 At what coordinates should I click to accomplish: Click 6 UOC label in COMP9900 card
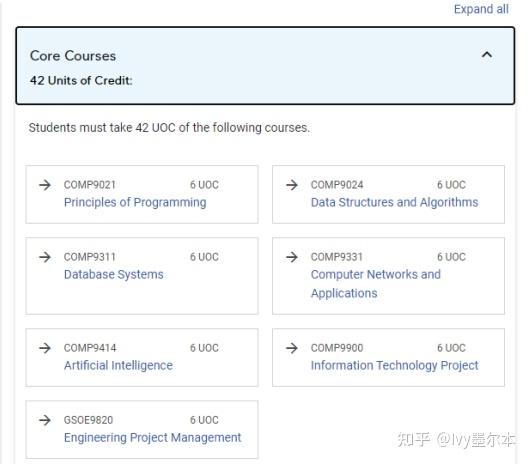click(451, 348)
